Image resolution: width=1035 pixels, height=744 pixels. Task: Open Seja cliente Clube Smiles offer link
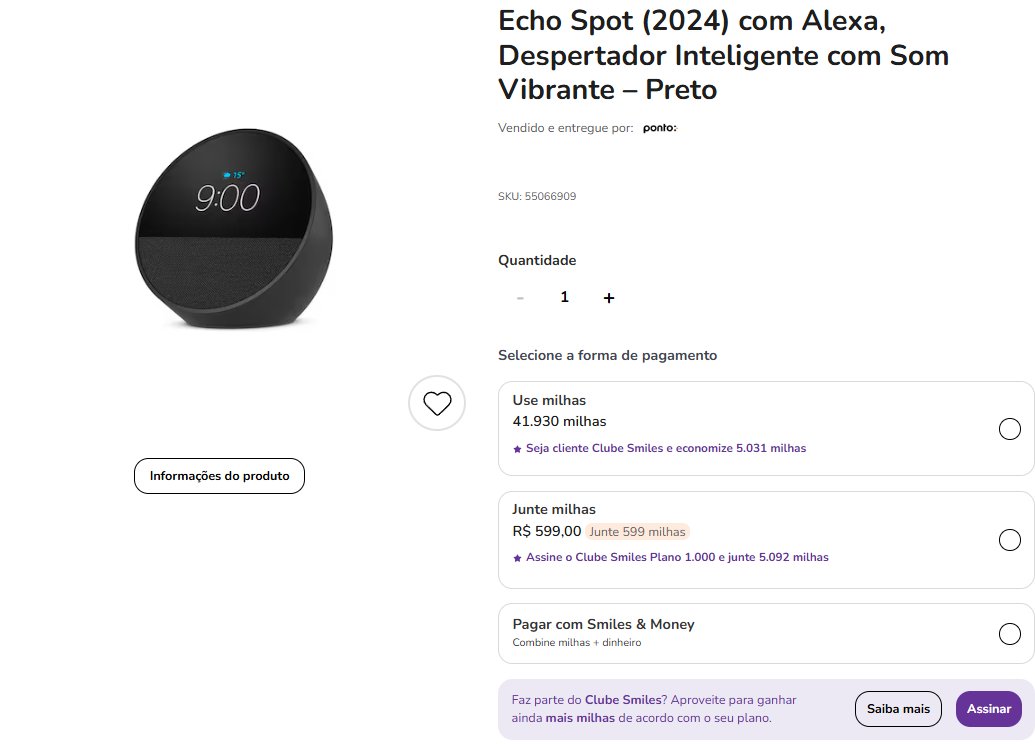click(666, 448)
